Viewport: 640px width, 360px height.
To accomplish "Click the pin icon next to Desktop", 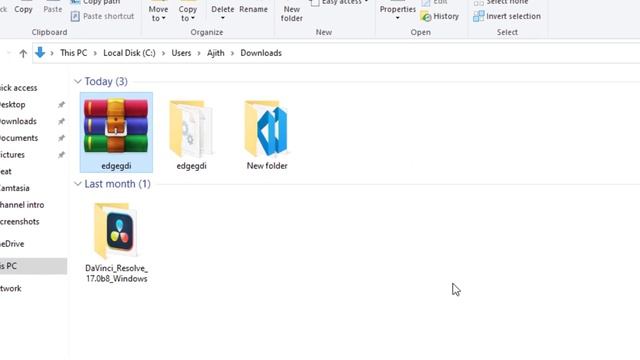I will [61, 105].
